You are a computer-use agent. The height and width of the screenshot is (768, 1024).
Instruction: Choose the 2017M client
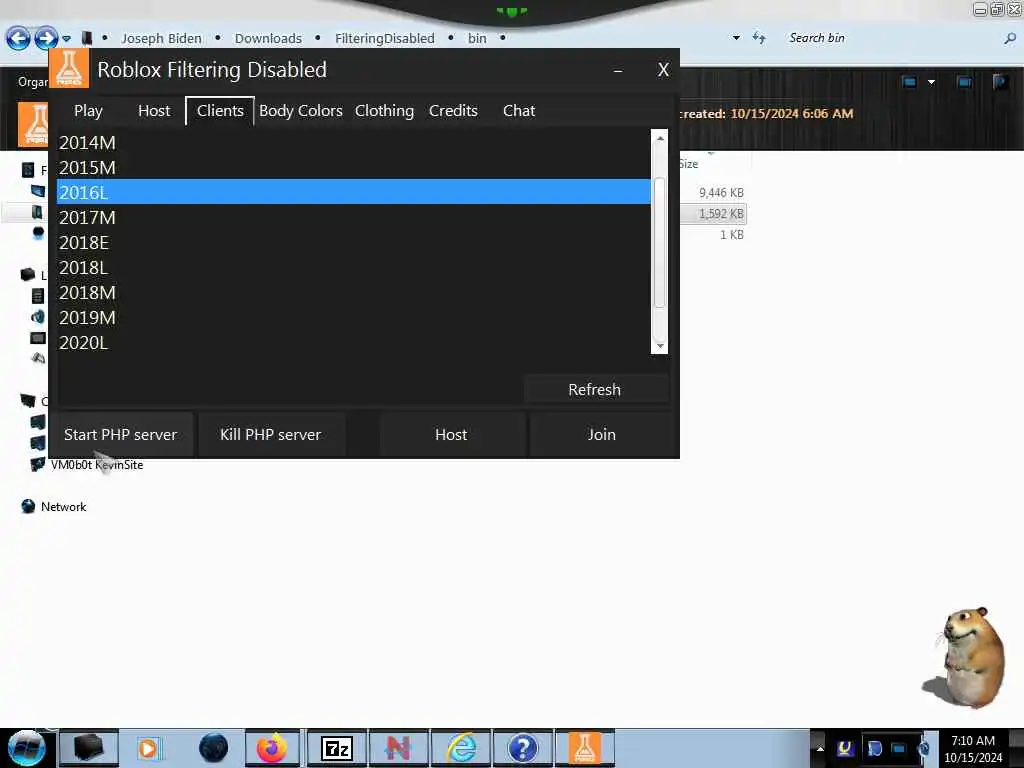[x=353, y=217]
